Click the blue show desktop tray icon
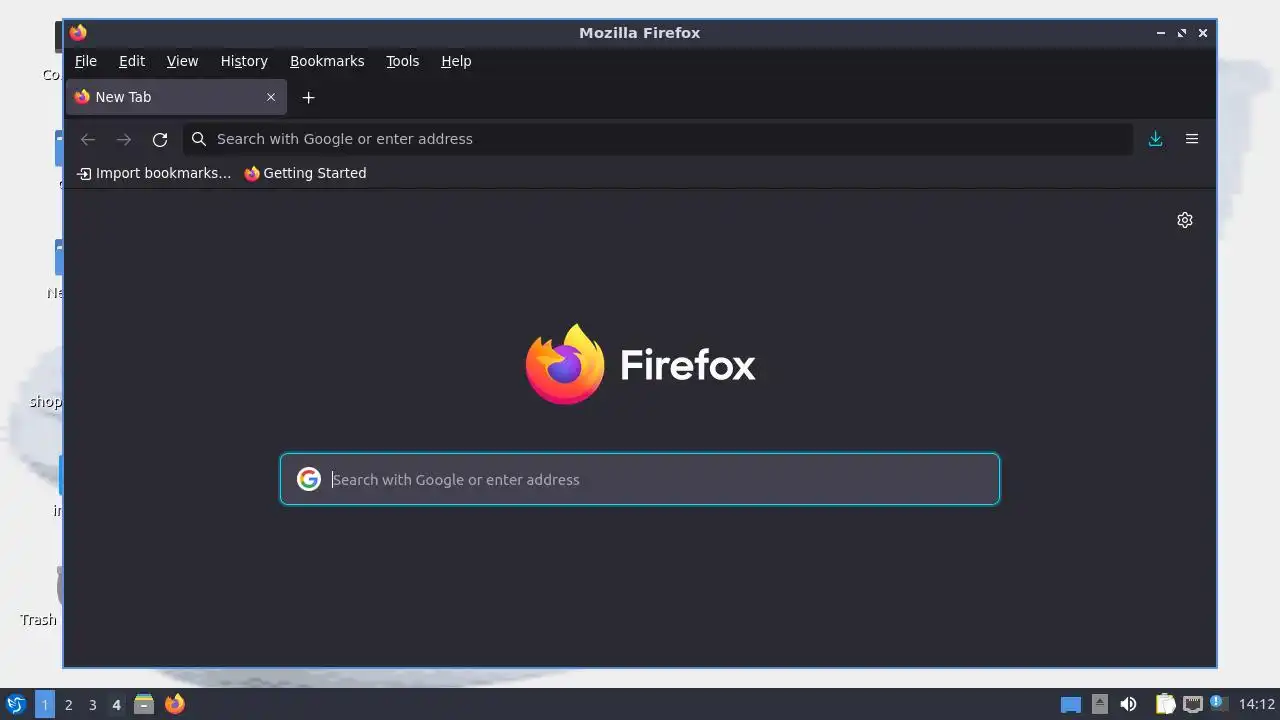 (x=1071, y=704)
